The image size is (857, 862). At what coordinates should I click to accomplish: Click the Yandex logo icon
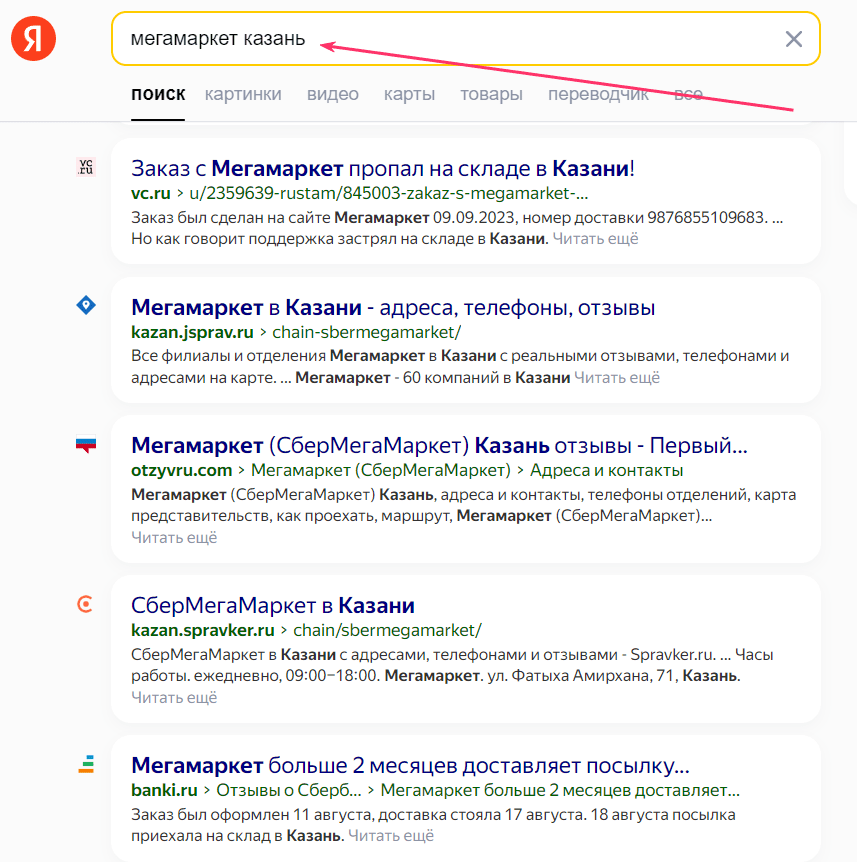point(34,38)
